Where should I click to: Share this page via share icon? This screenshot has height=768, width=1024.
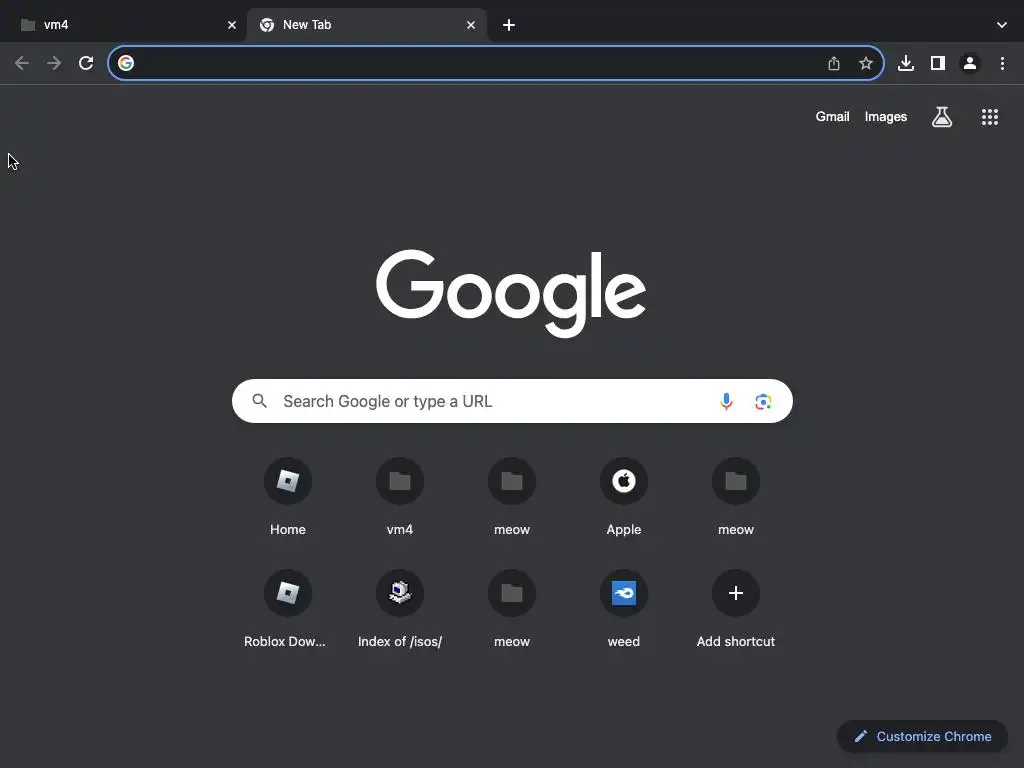coord(834,63)
